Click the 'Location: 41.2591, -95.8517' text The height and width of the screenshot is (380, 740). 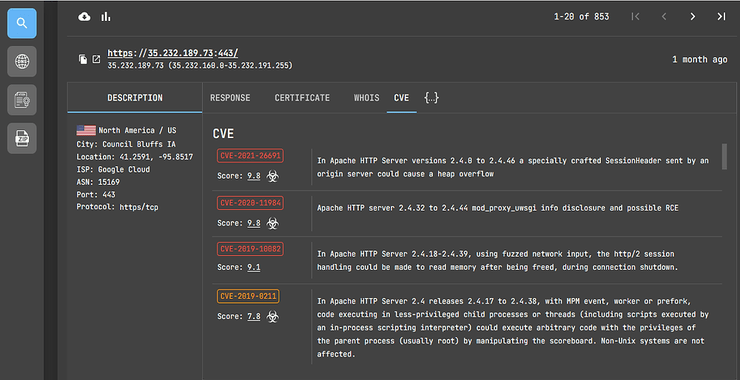click(x=135, y=157)
